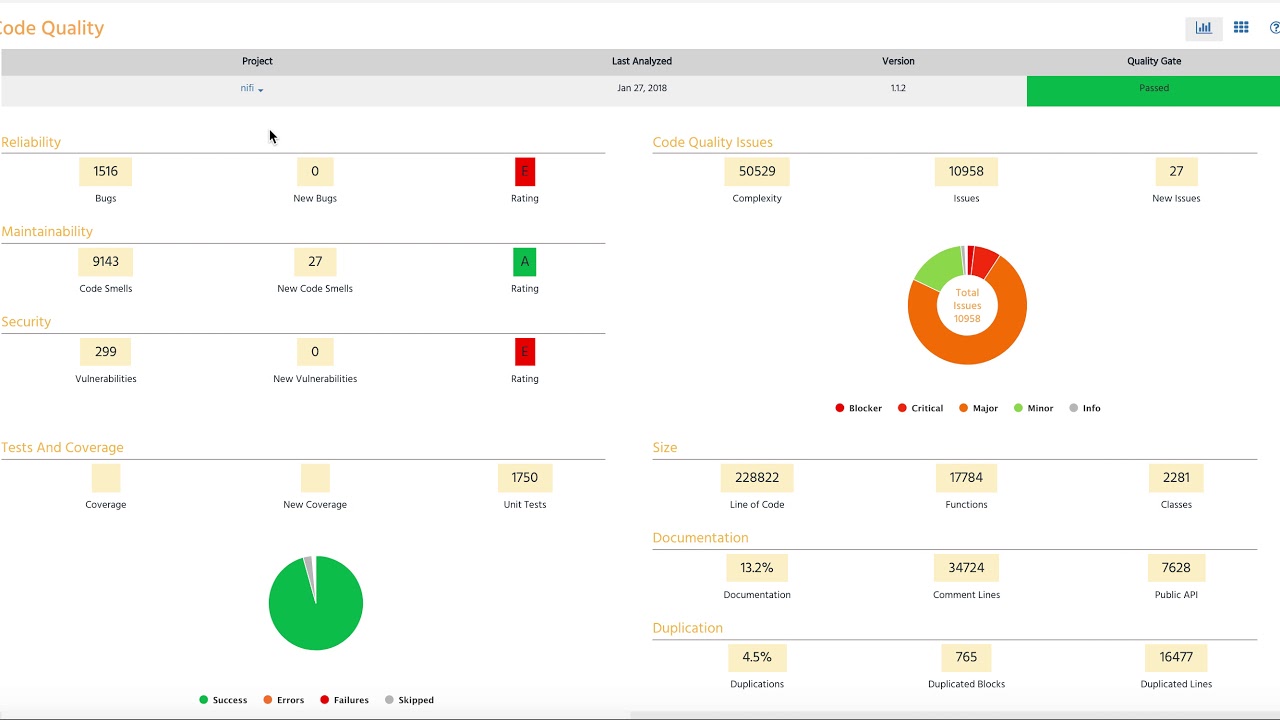The height and width of the screenshot is (720, 1280).
Task: Expand the nifi project dropdown
Action: [252, 89]
